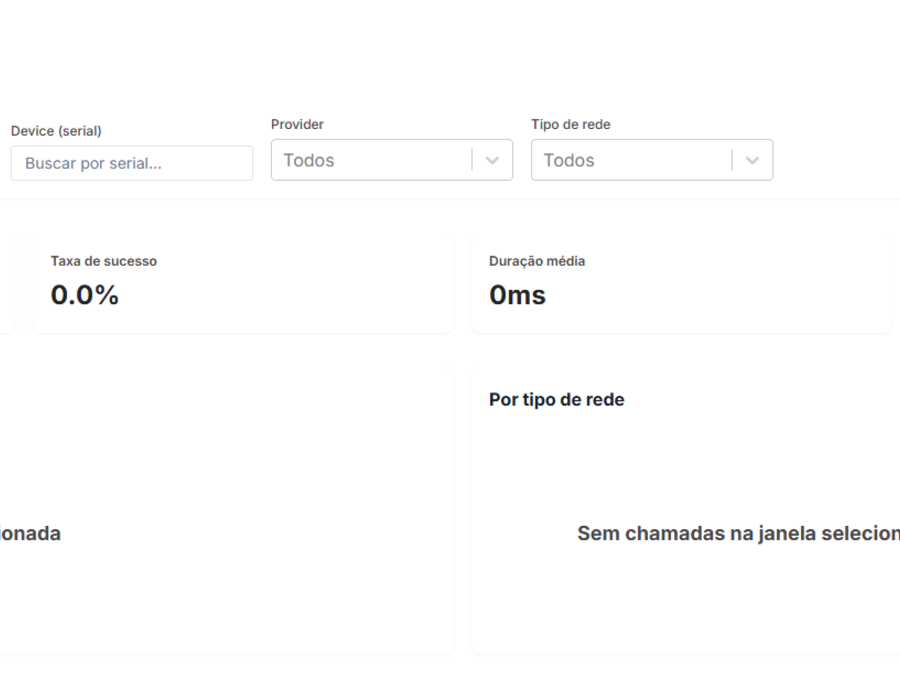Image resolution: width=900 pixels, height=700 pixels.
Task: Click the 'Device (serial)' label
Action: click(x=56, y=131)
